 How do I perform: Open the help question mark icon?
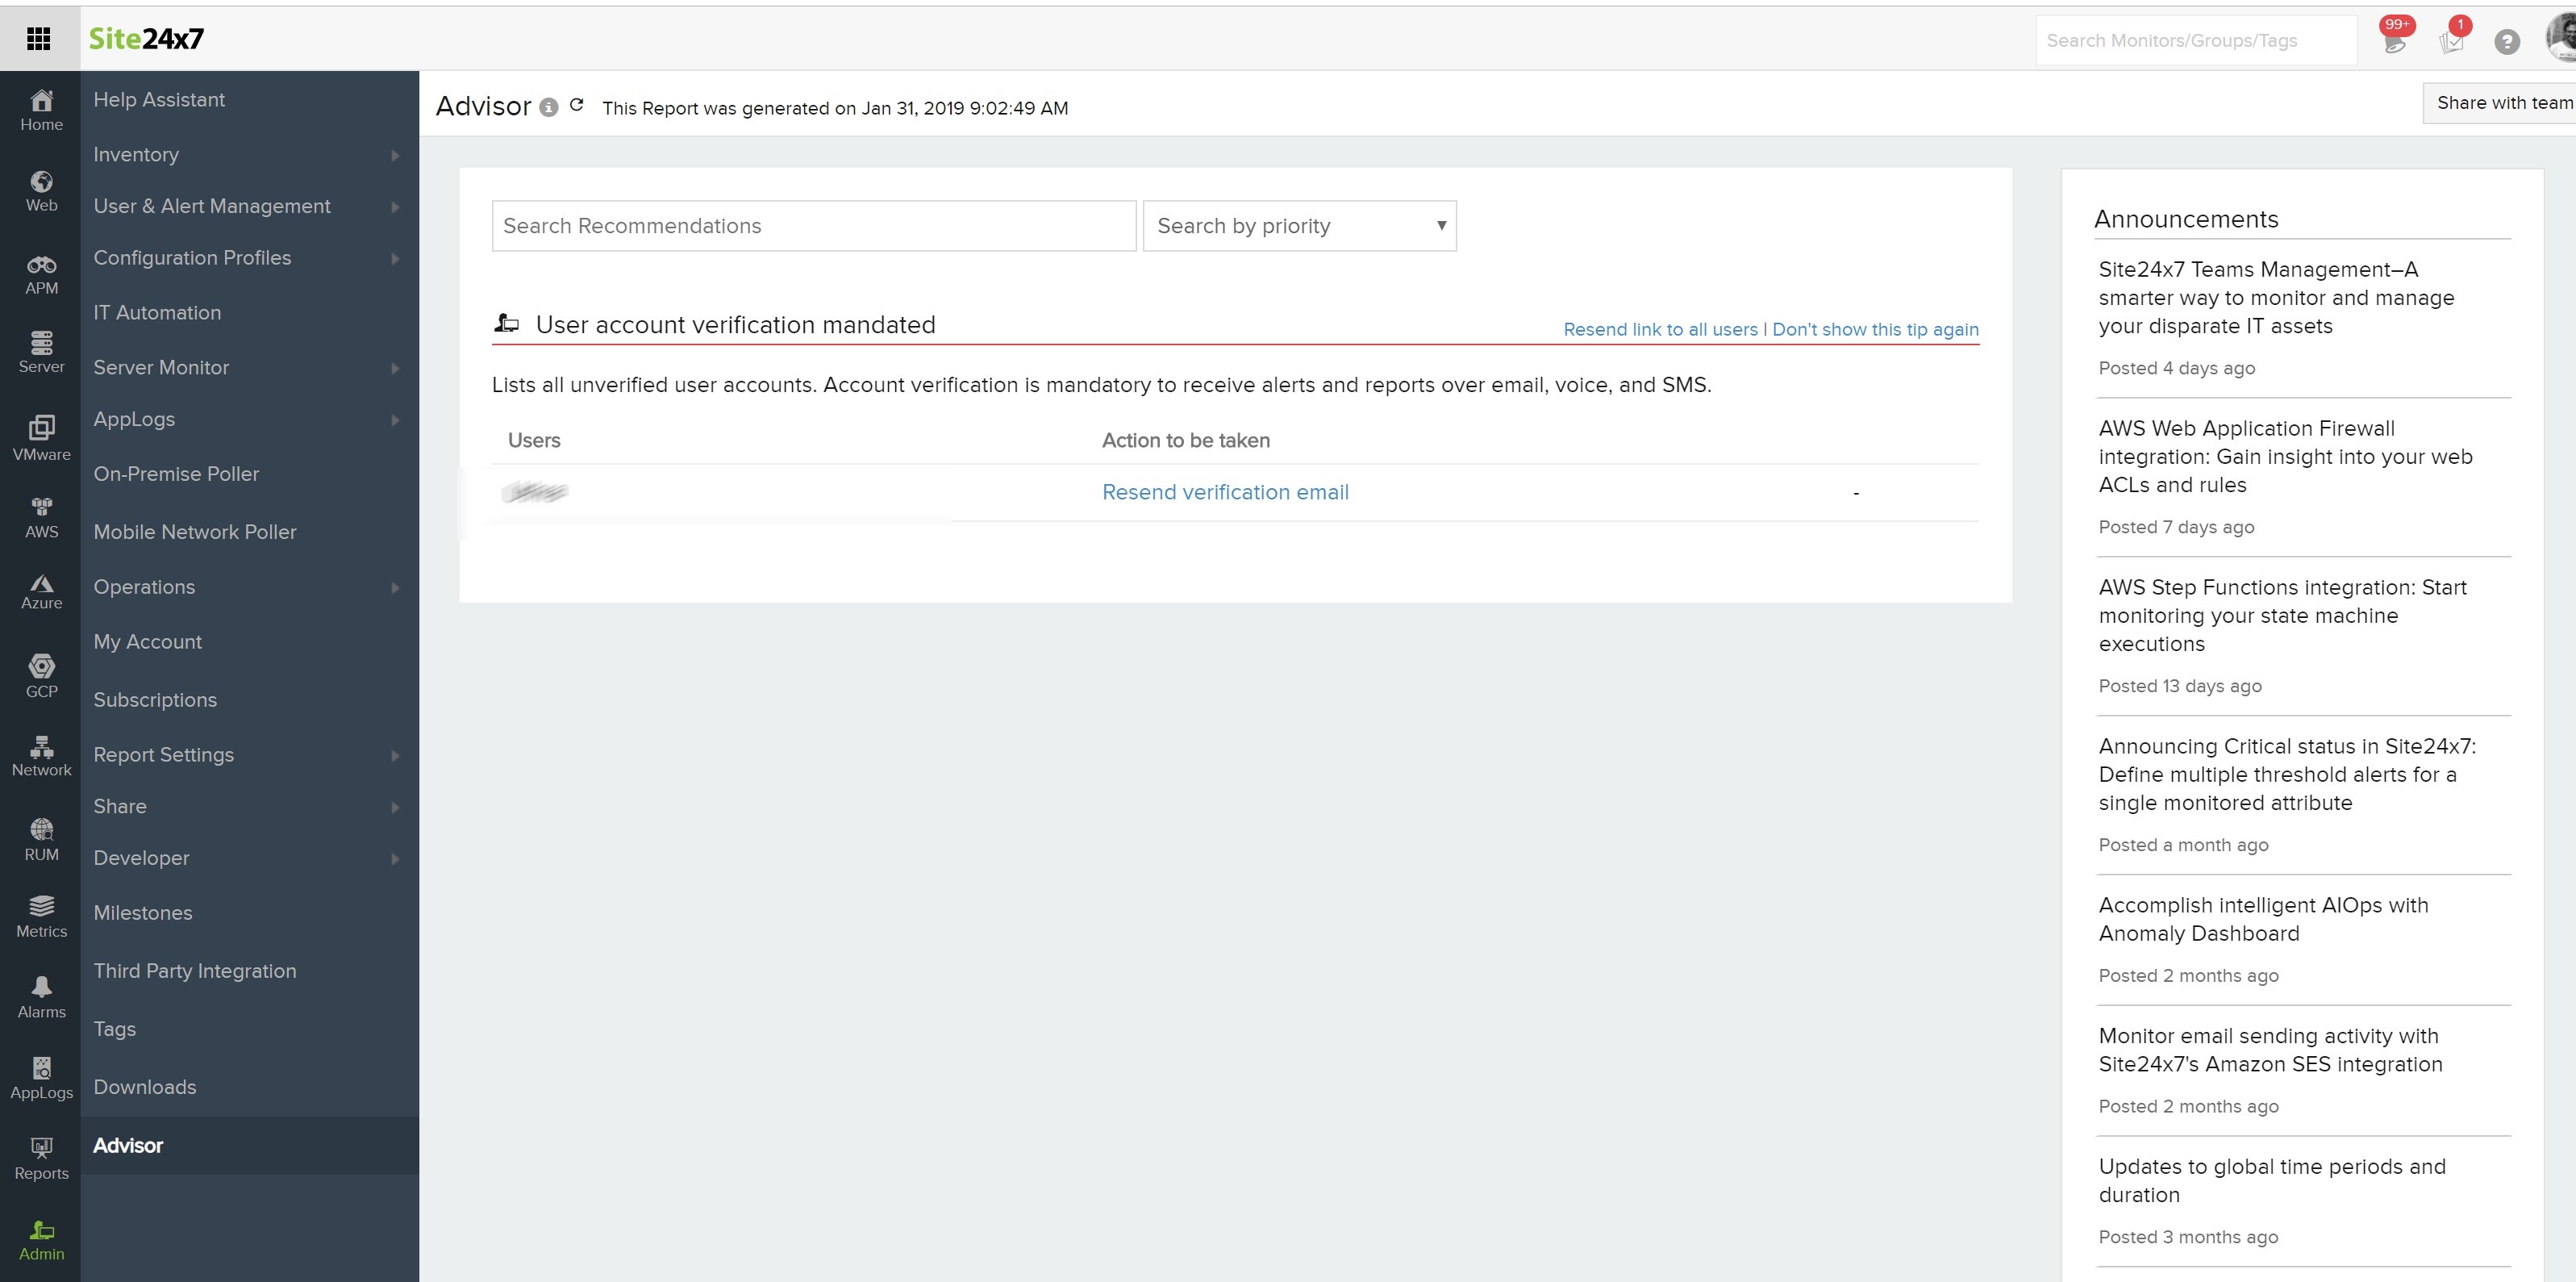click(2506, 41)
